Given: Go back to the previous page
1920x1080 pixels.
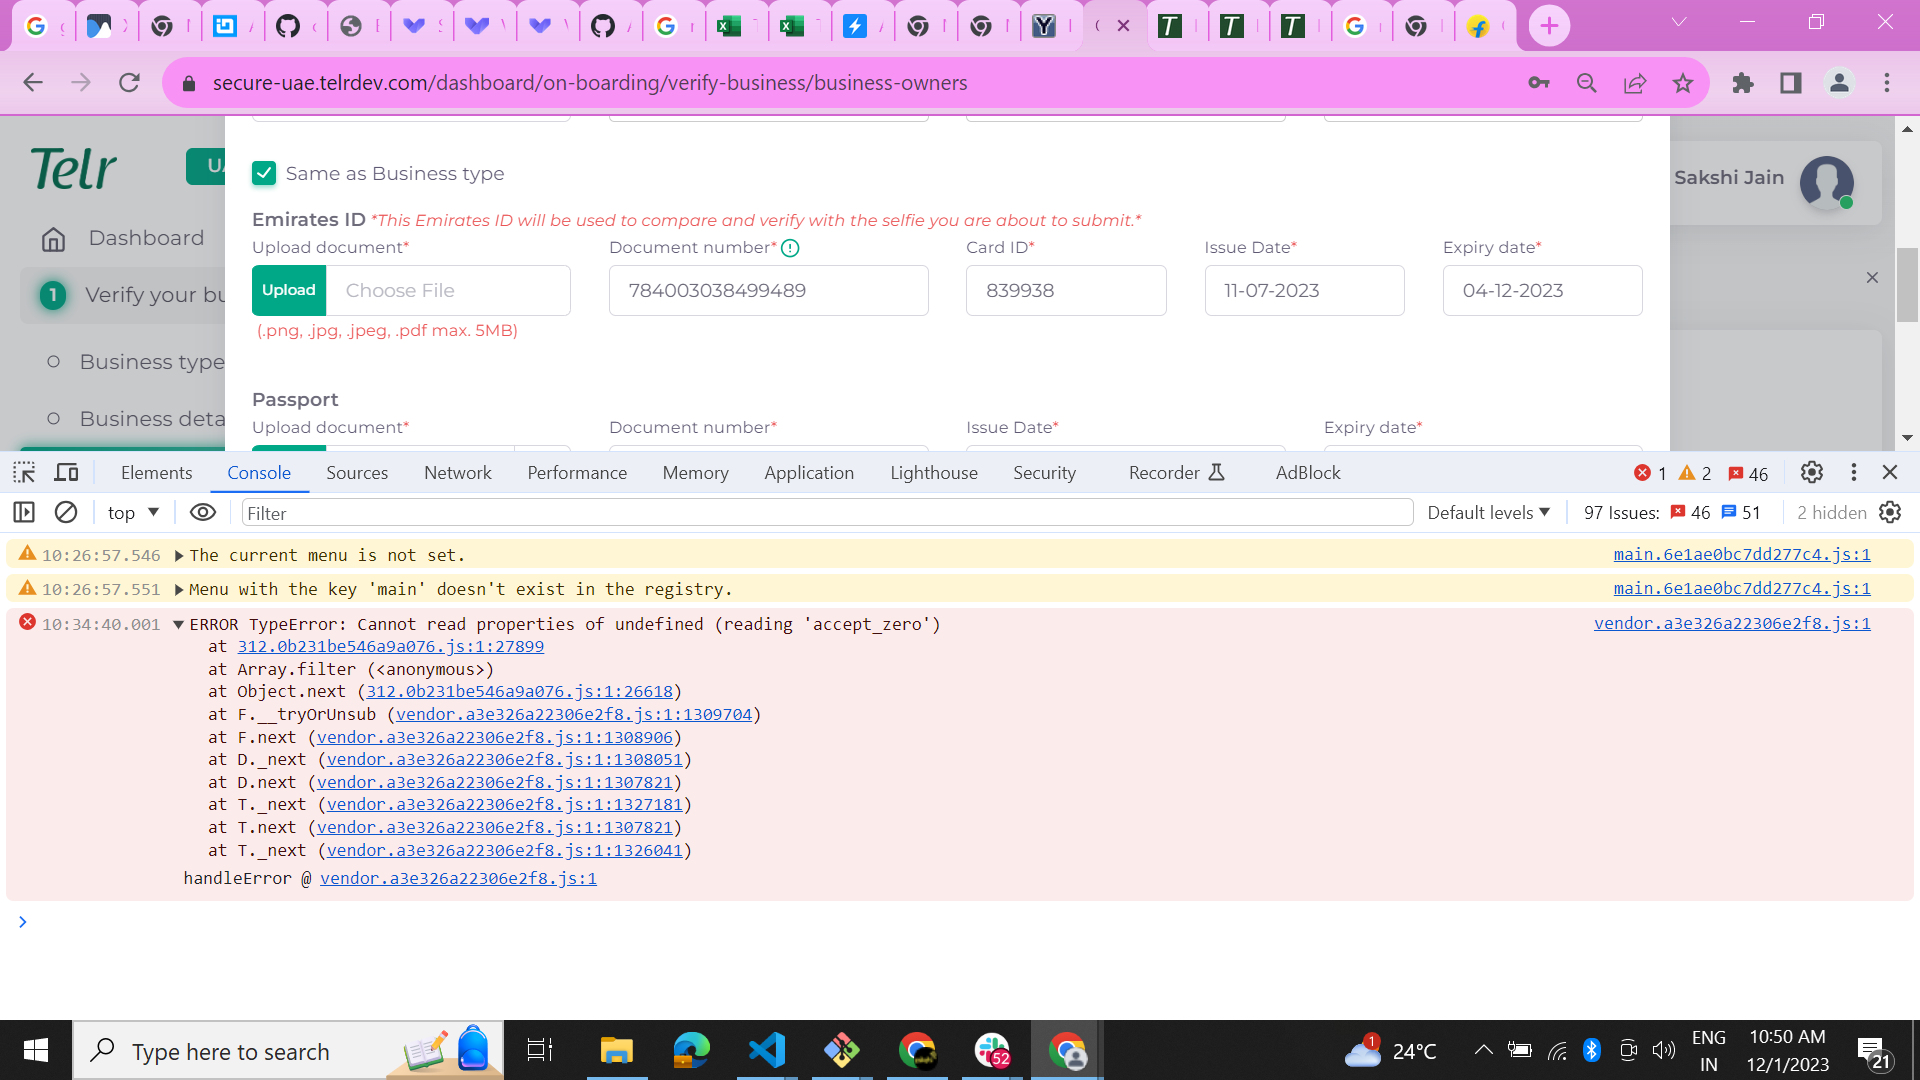Looking at the screenshot, I should (33, 83).
